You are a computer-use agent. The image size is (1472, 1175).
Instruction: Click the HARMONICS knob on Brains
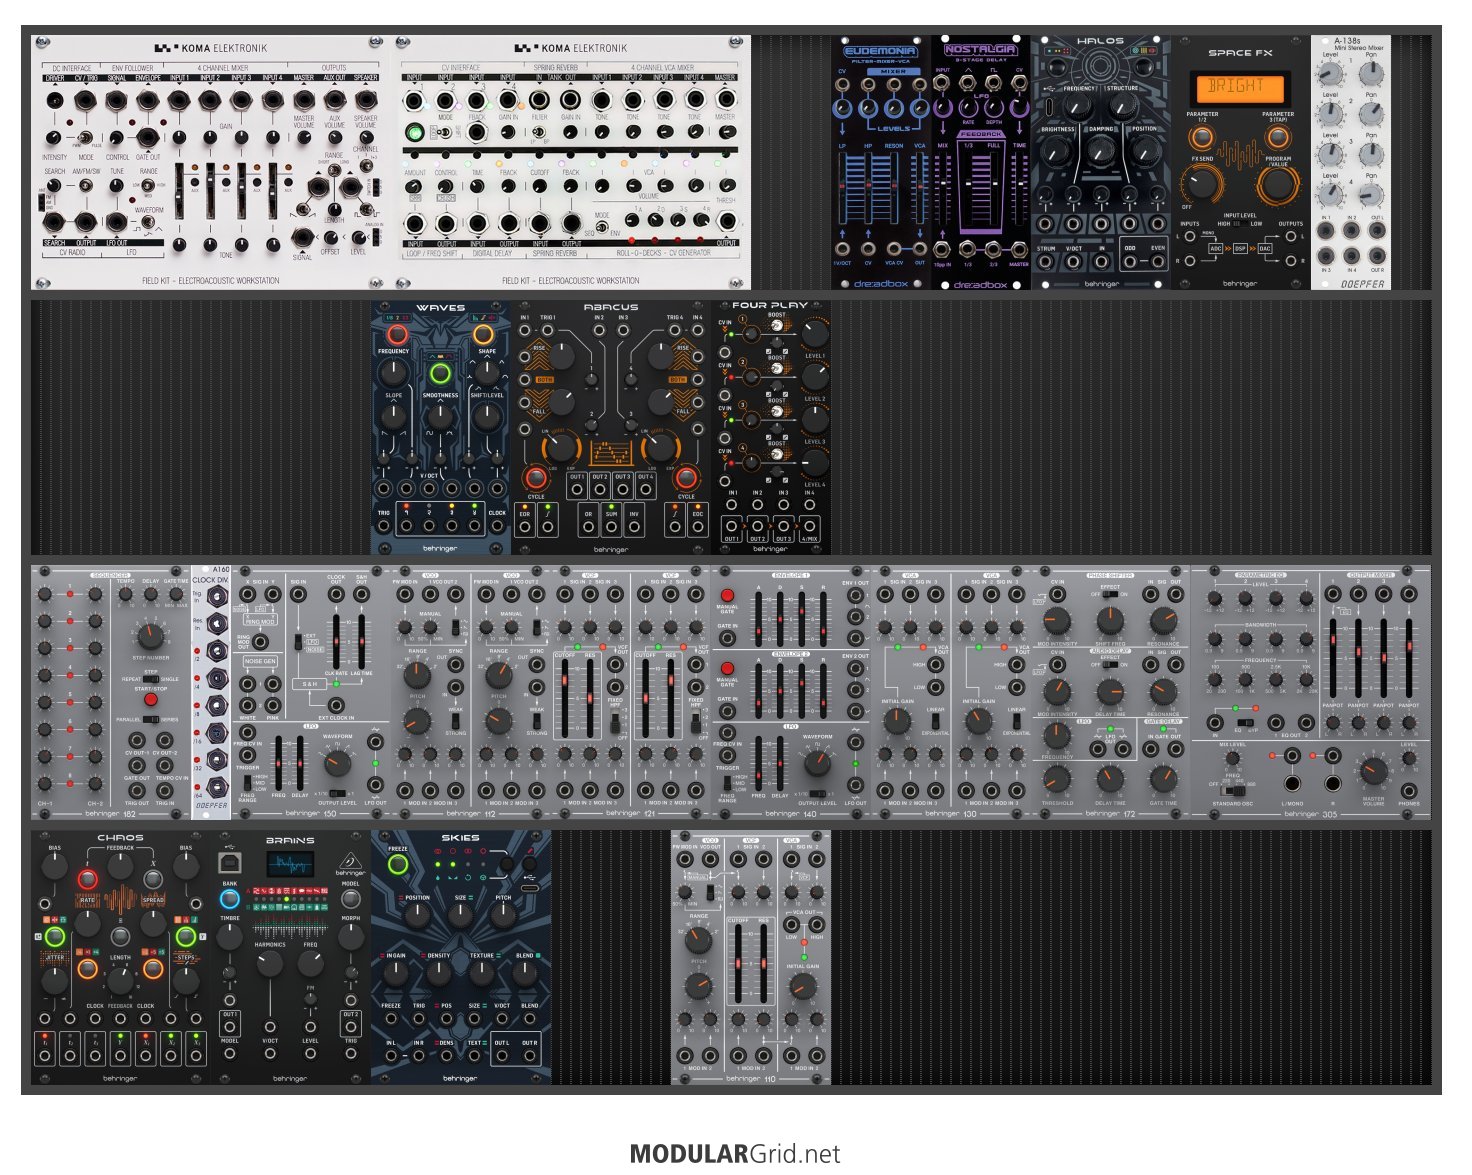pos(270,965)
